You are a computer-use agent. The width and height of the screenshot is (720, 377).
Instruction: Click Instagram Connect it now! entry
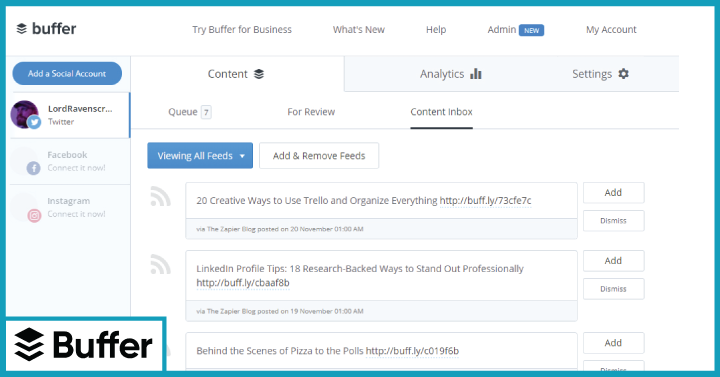tap(70, 208)
